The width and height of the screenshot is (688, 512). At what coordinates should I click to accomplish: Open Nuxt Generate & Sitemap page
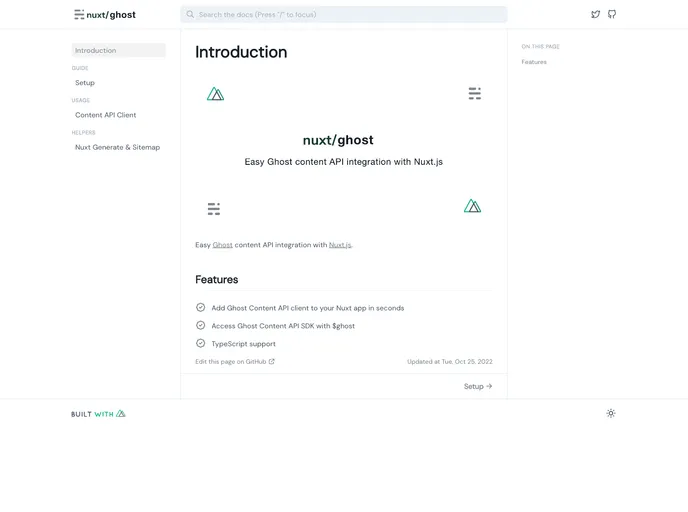pyautogui.click(x=117, y=147)
